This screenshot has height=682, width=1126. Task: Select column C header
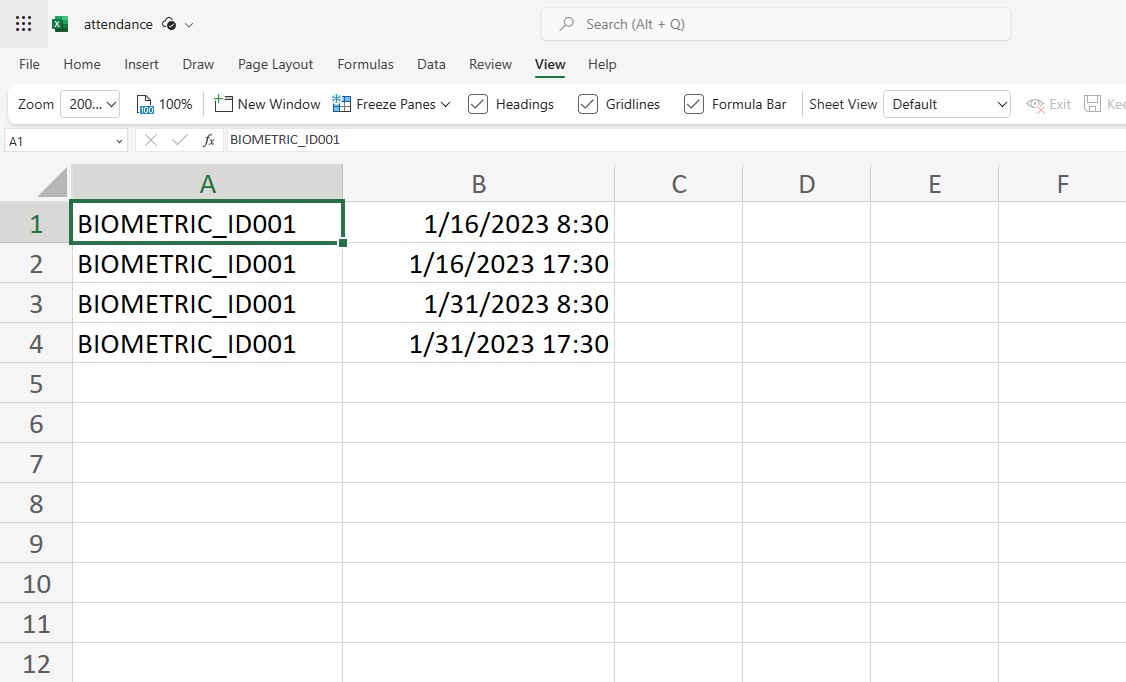[x=679, y=184]
